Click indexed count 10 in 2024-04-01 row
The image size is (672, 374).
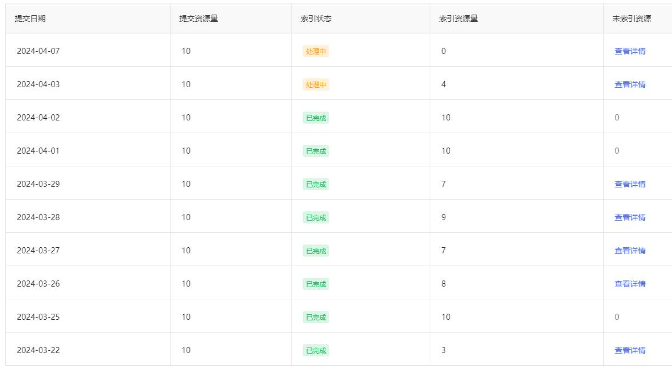point(446,151)
